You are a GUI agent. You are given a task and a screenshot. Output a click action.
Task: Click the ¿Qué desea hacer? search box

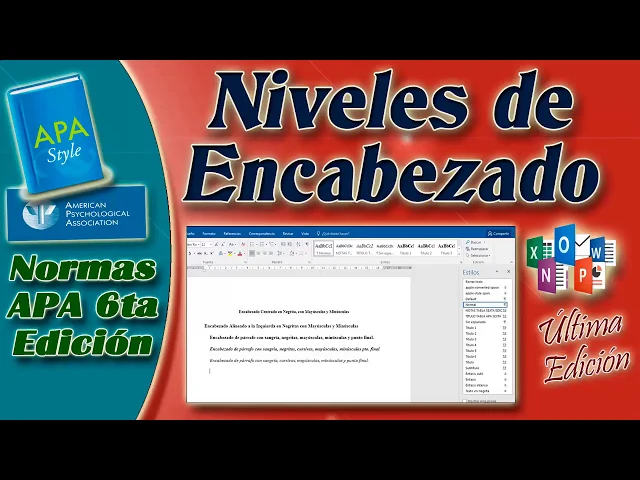pyautogui.click(x=333, y=233)
